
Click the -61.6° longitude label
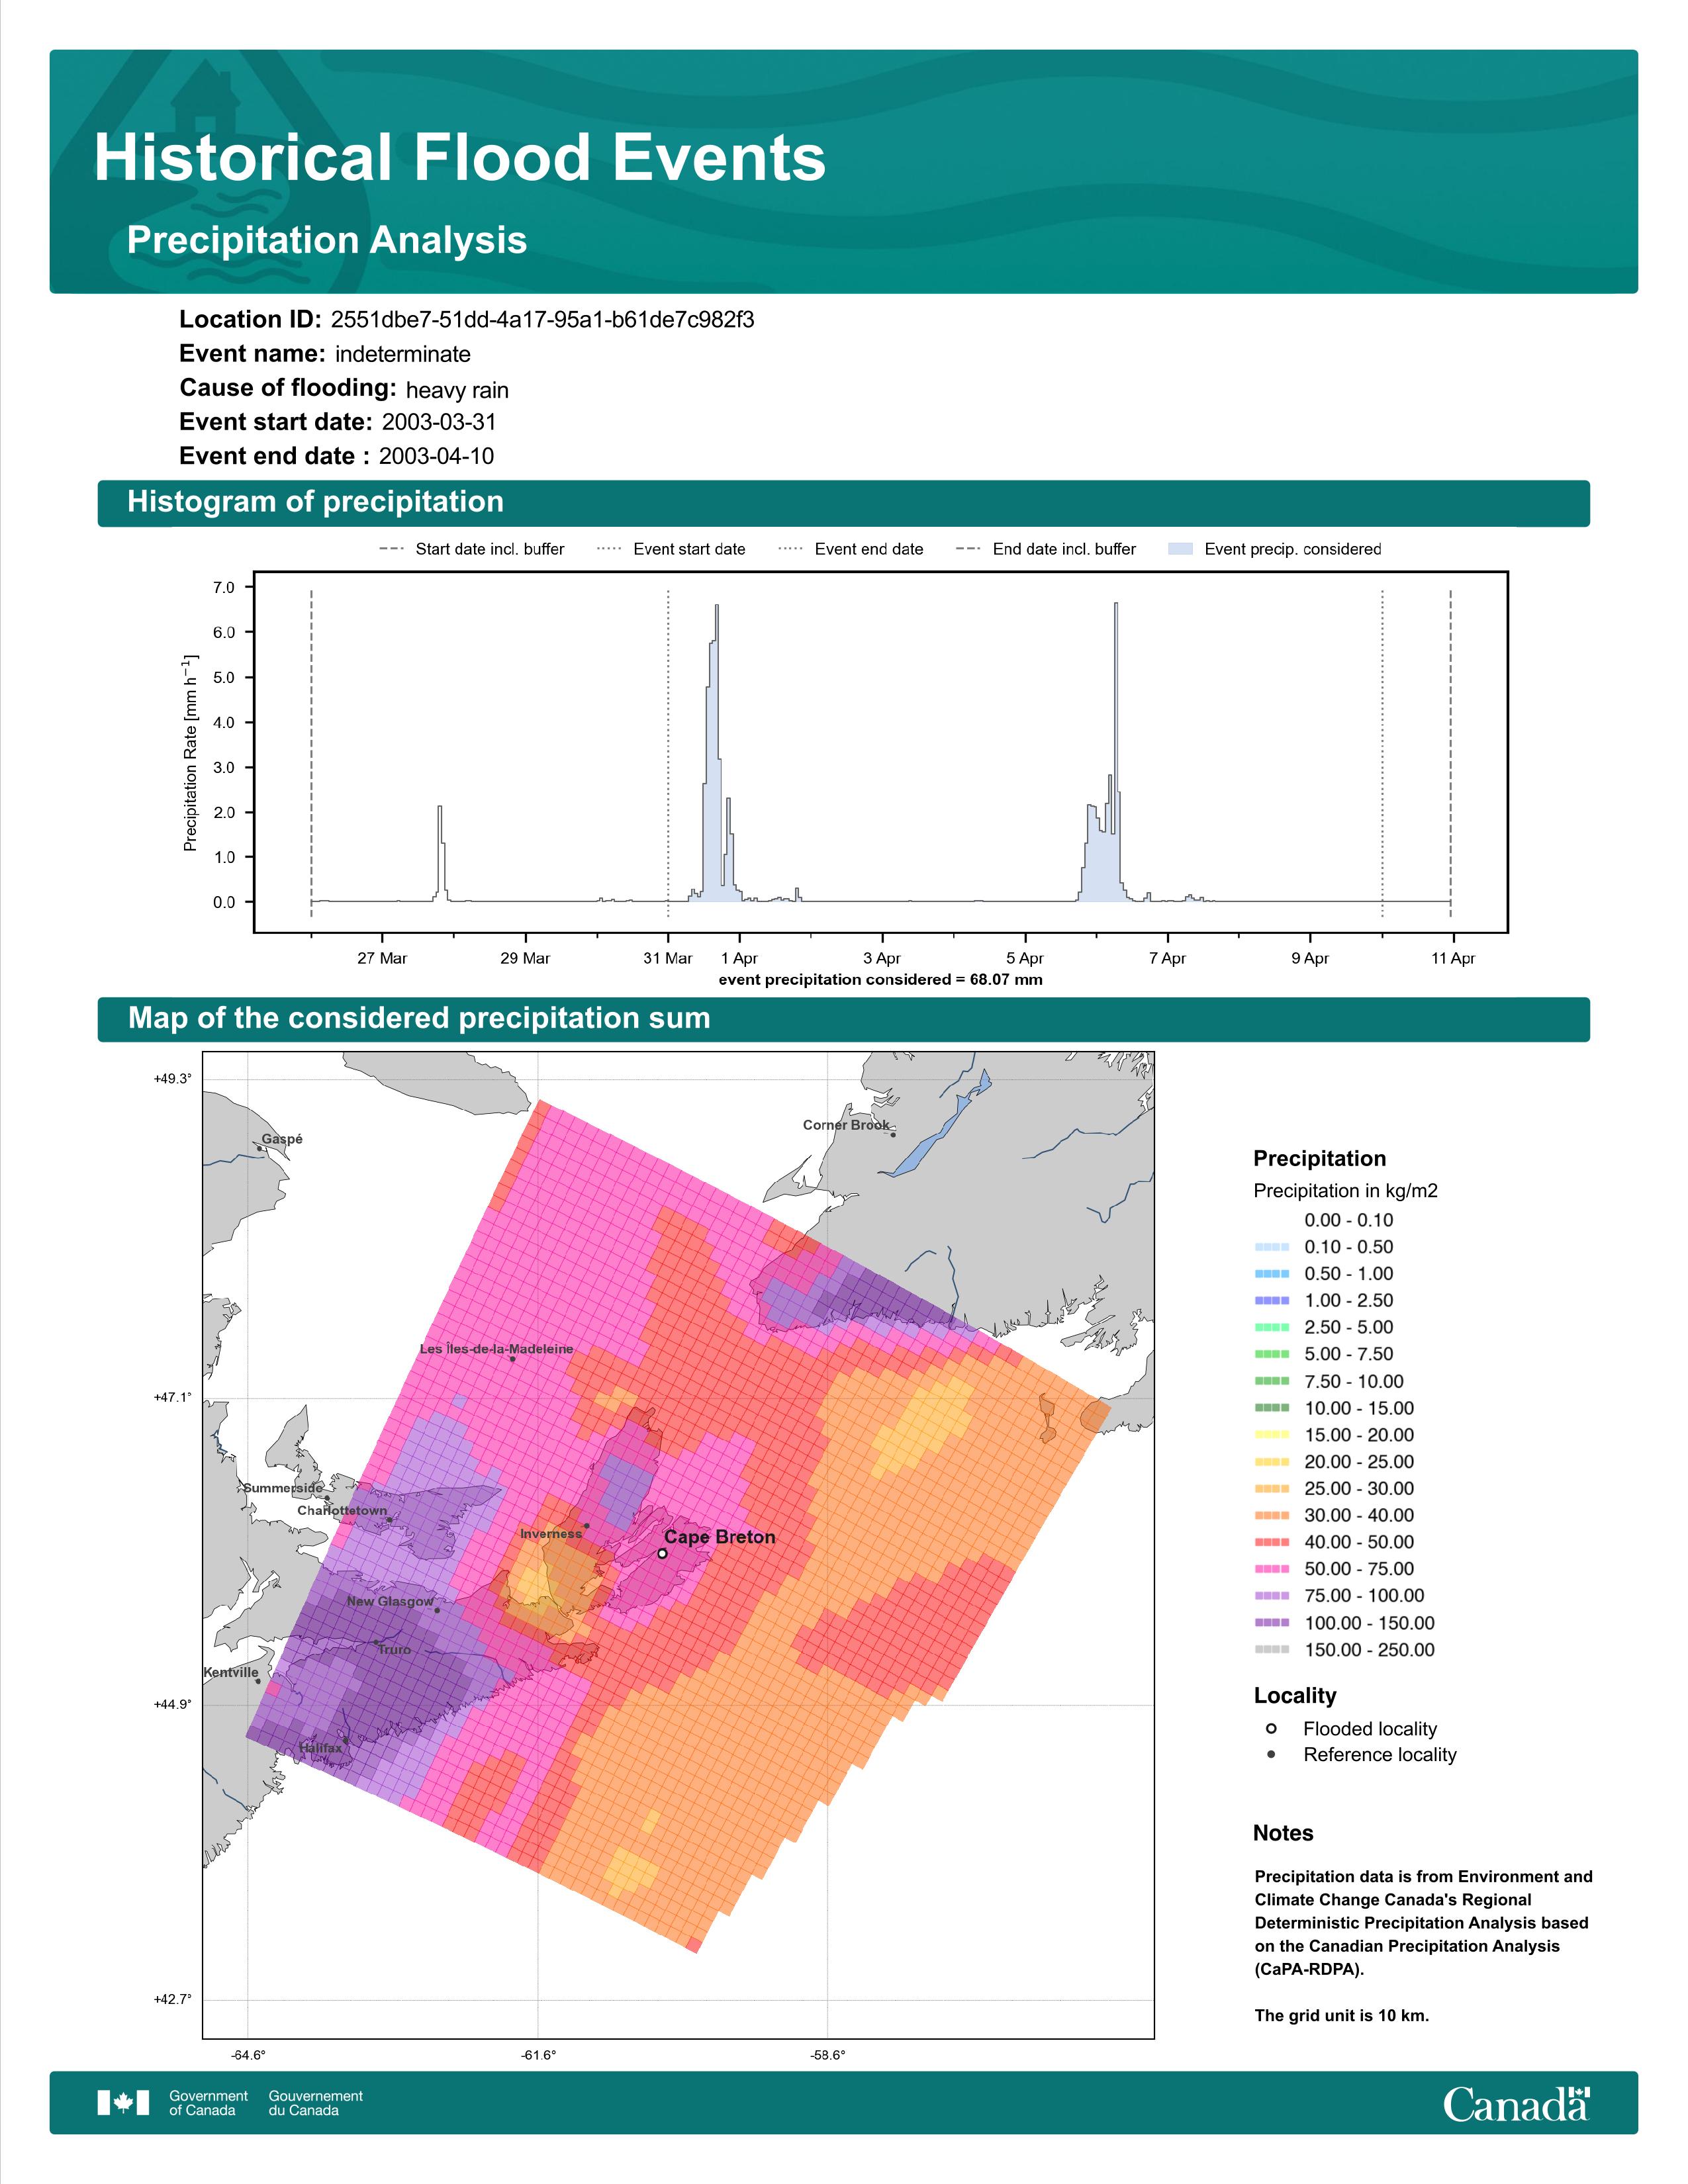click(538, 2055)
